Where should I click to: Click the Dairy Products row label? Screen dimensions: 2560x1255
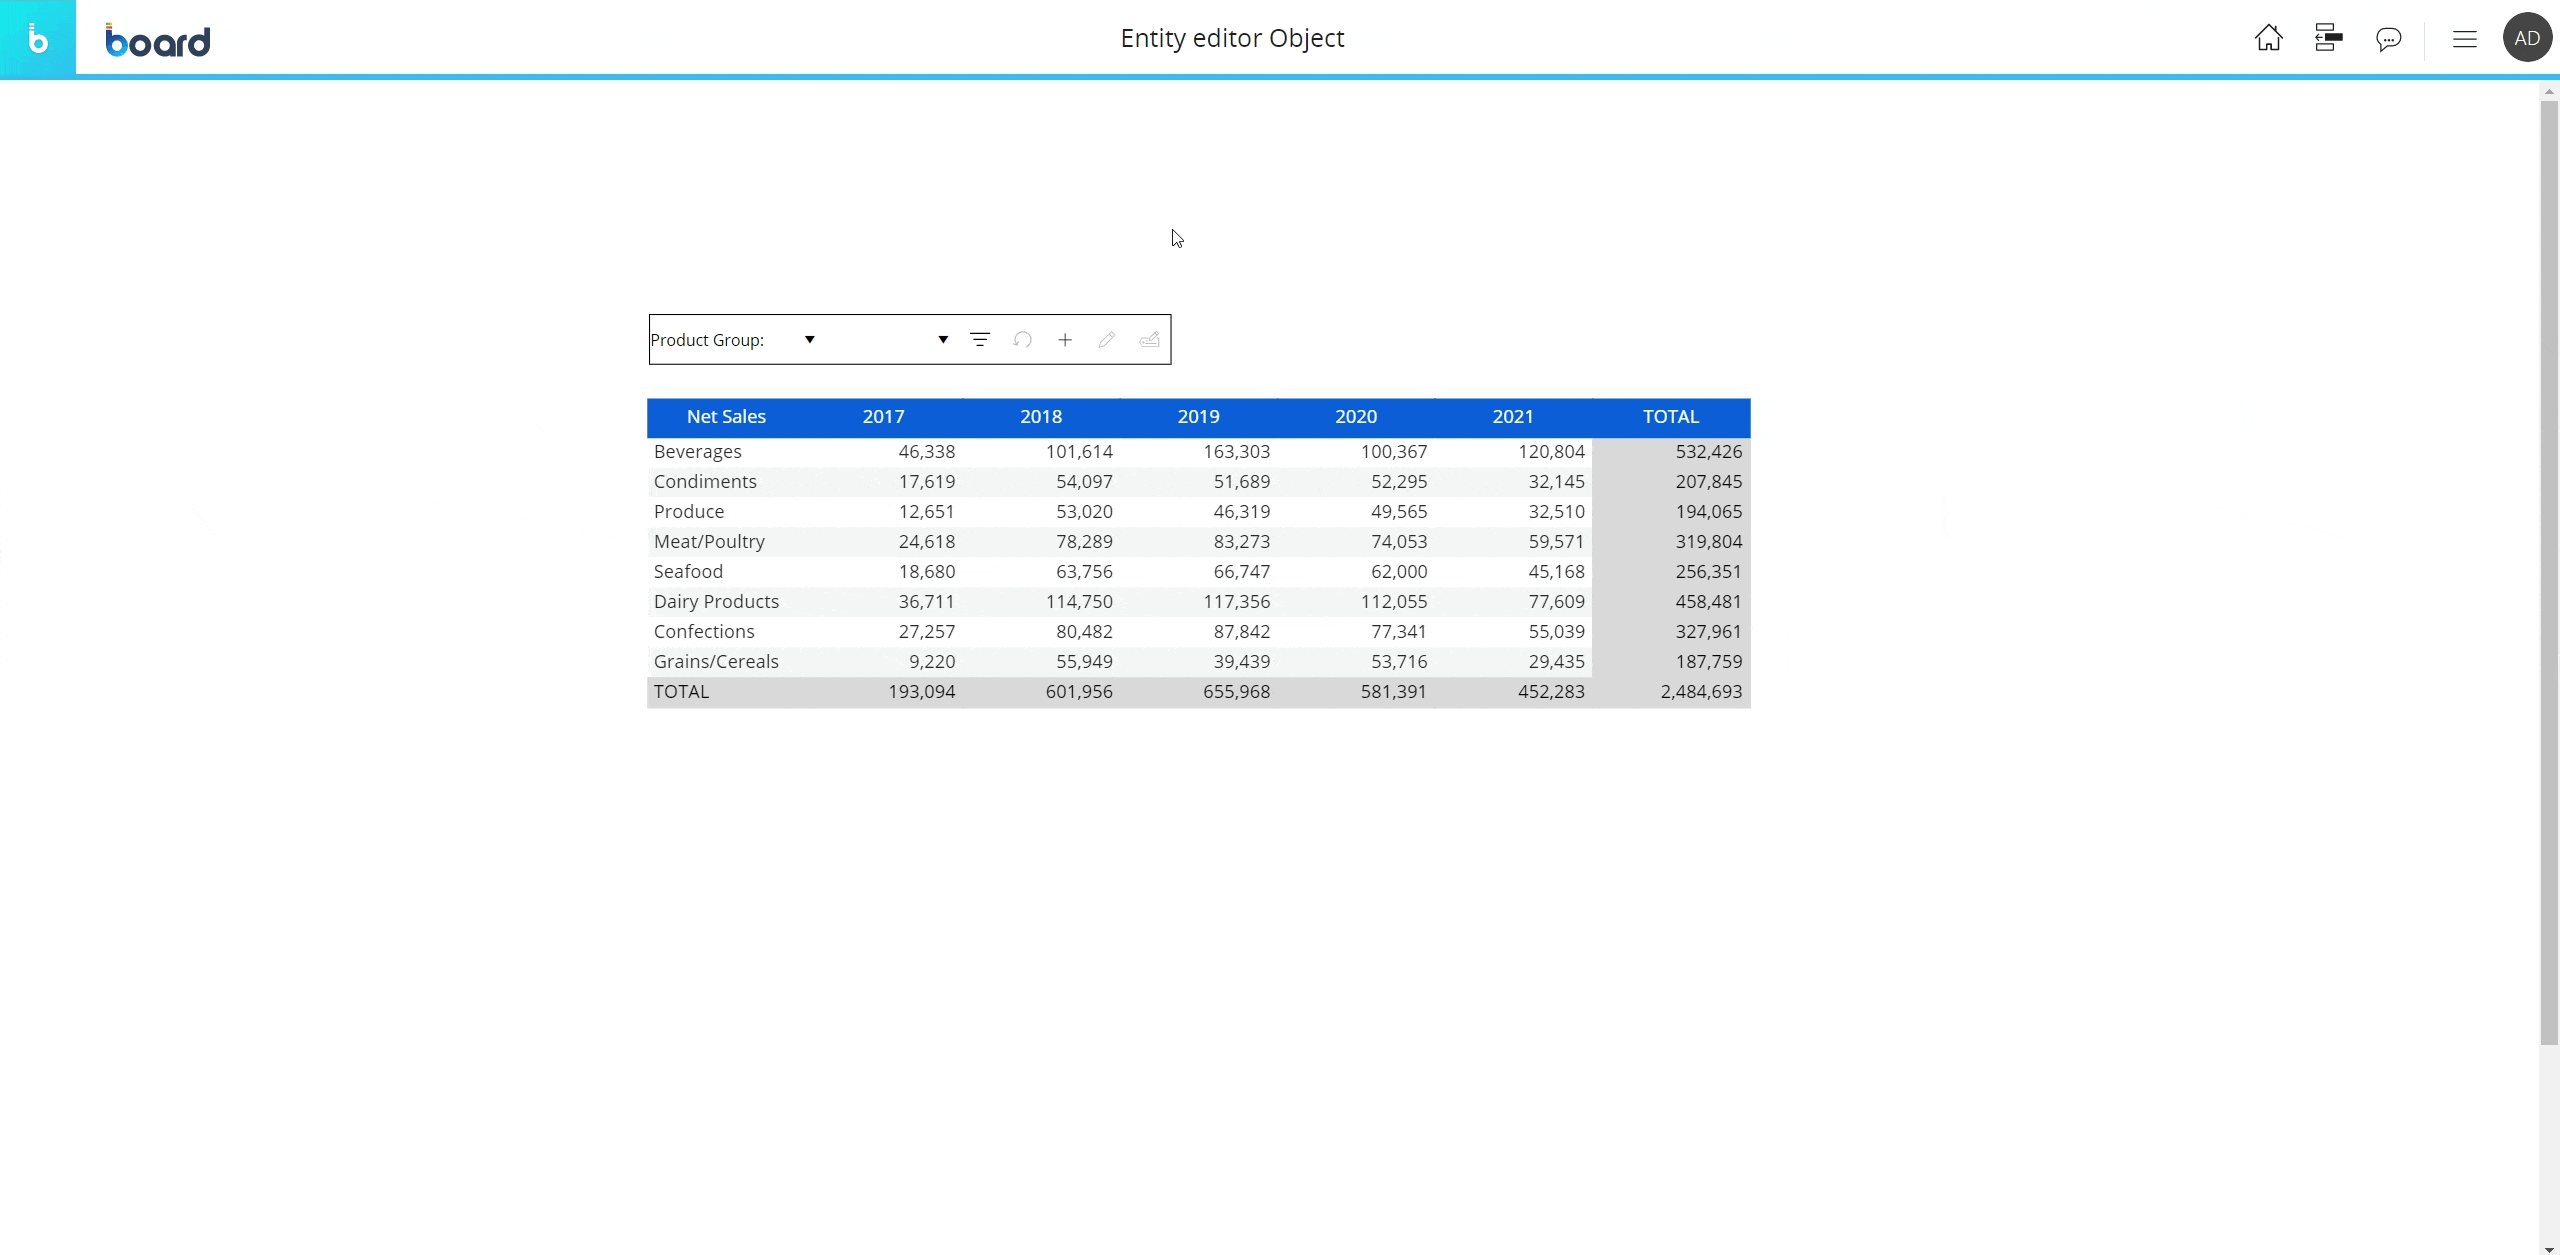tap(716, 602)
